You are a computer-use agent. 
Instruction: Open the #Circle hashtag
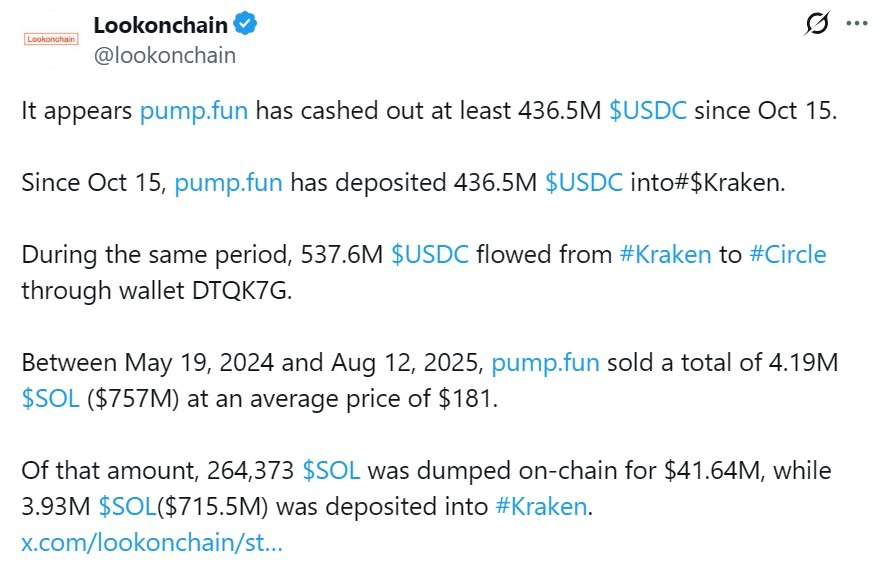point(787,255)
